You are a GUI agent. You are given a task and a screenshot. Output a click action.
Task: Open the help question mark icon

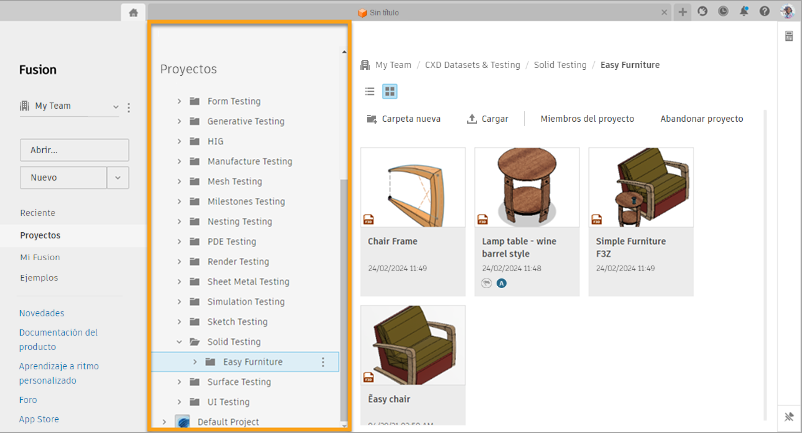(765, 11)
